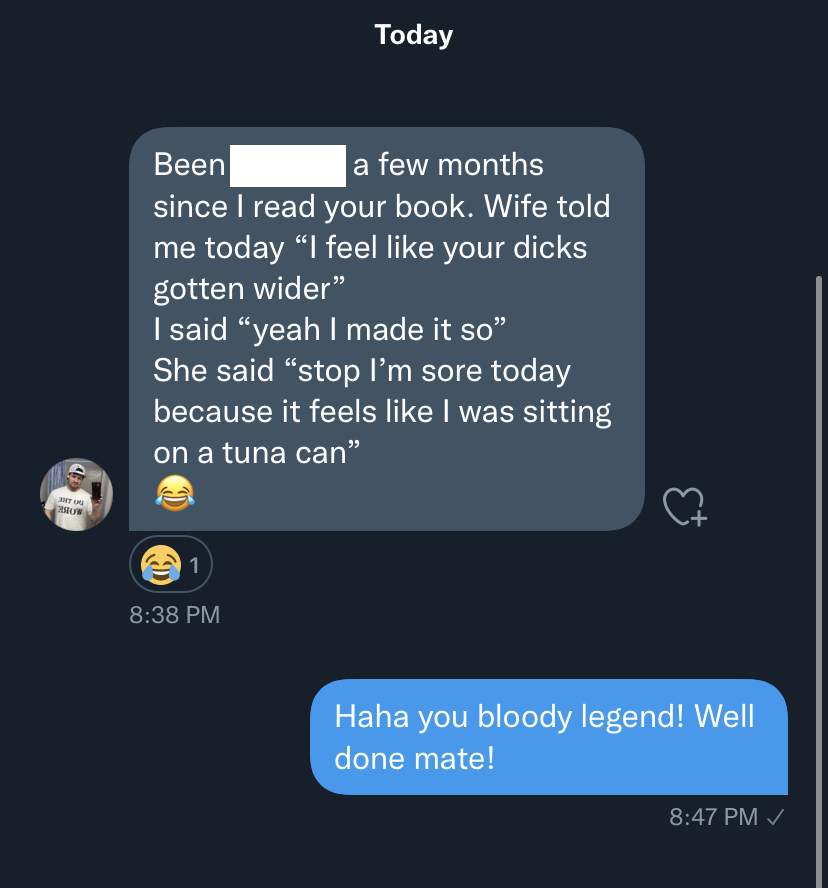Add a reaction with the heart-plus icon
The height and width of the screenshot is (888, 828).
685,506
